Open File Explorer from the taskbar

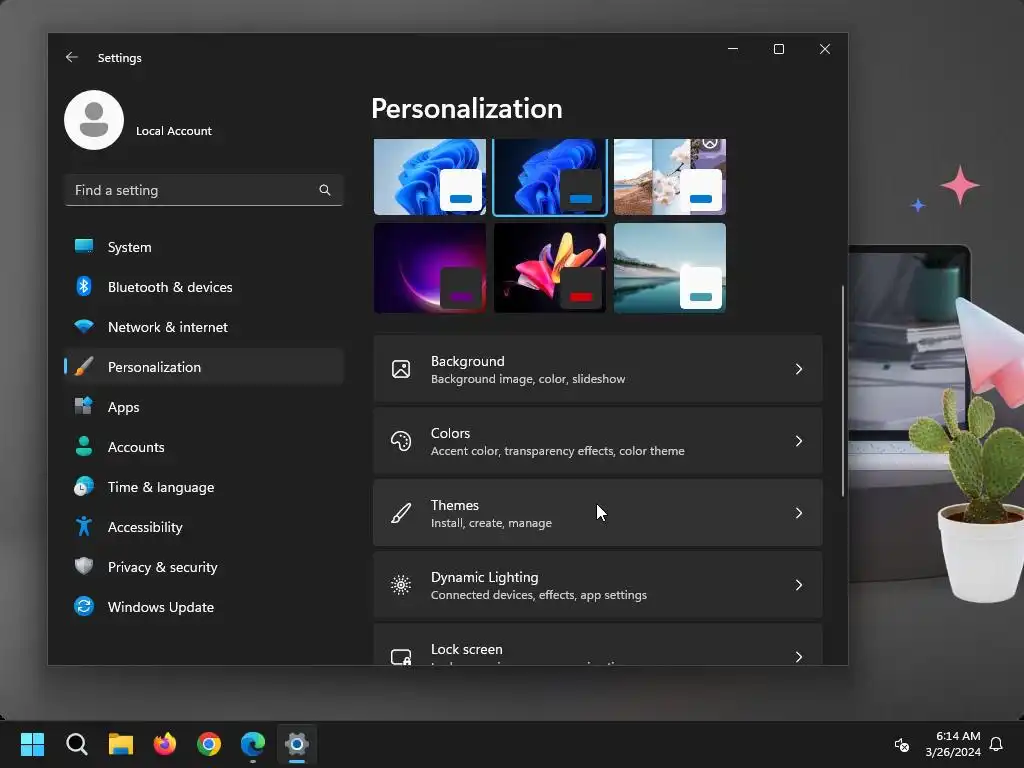(x=121, y=744)
